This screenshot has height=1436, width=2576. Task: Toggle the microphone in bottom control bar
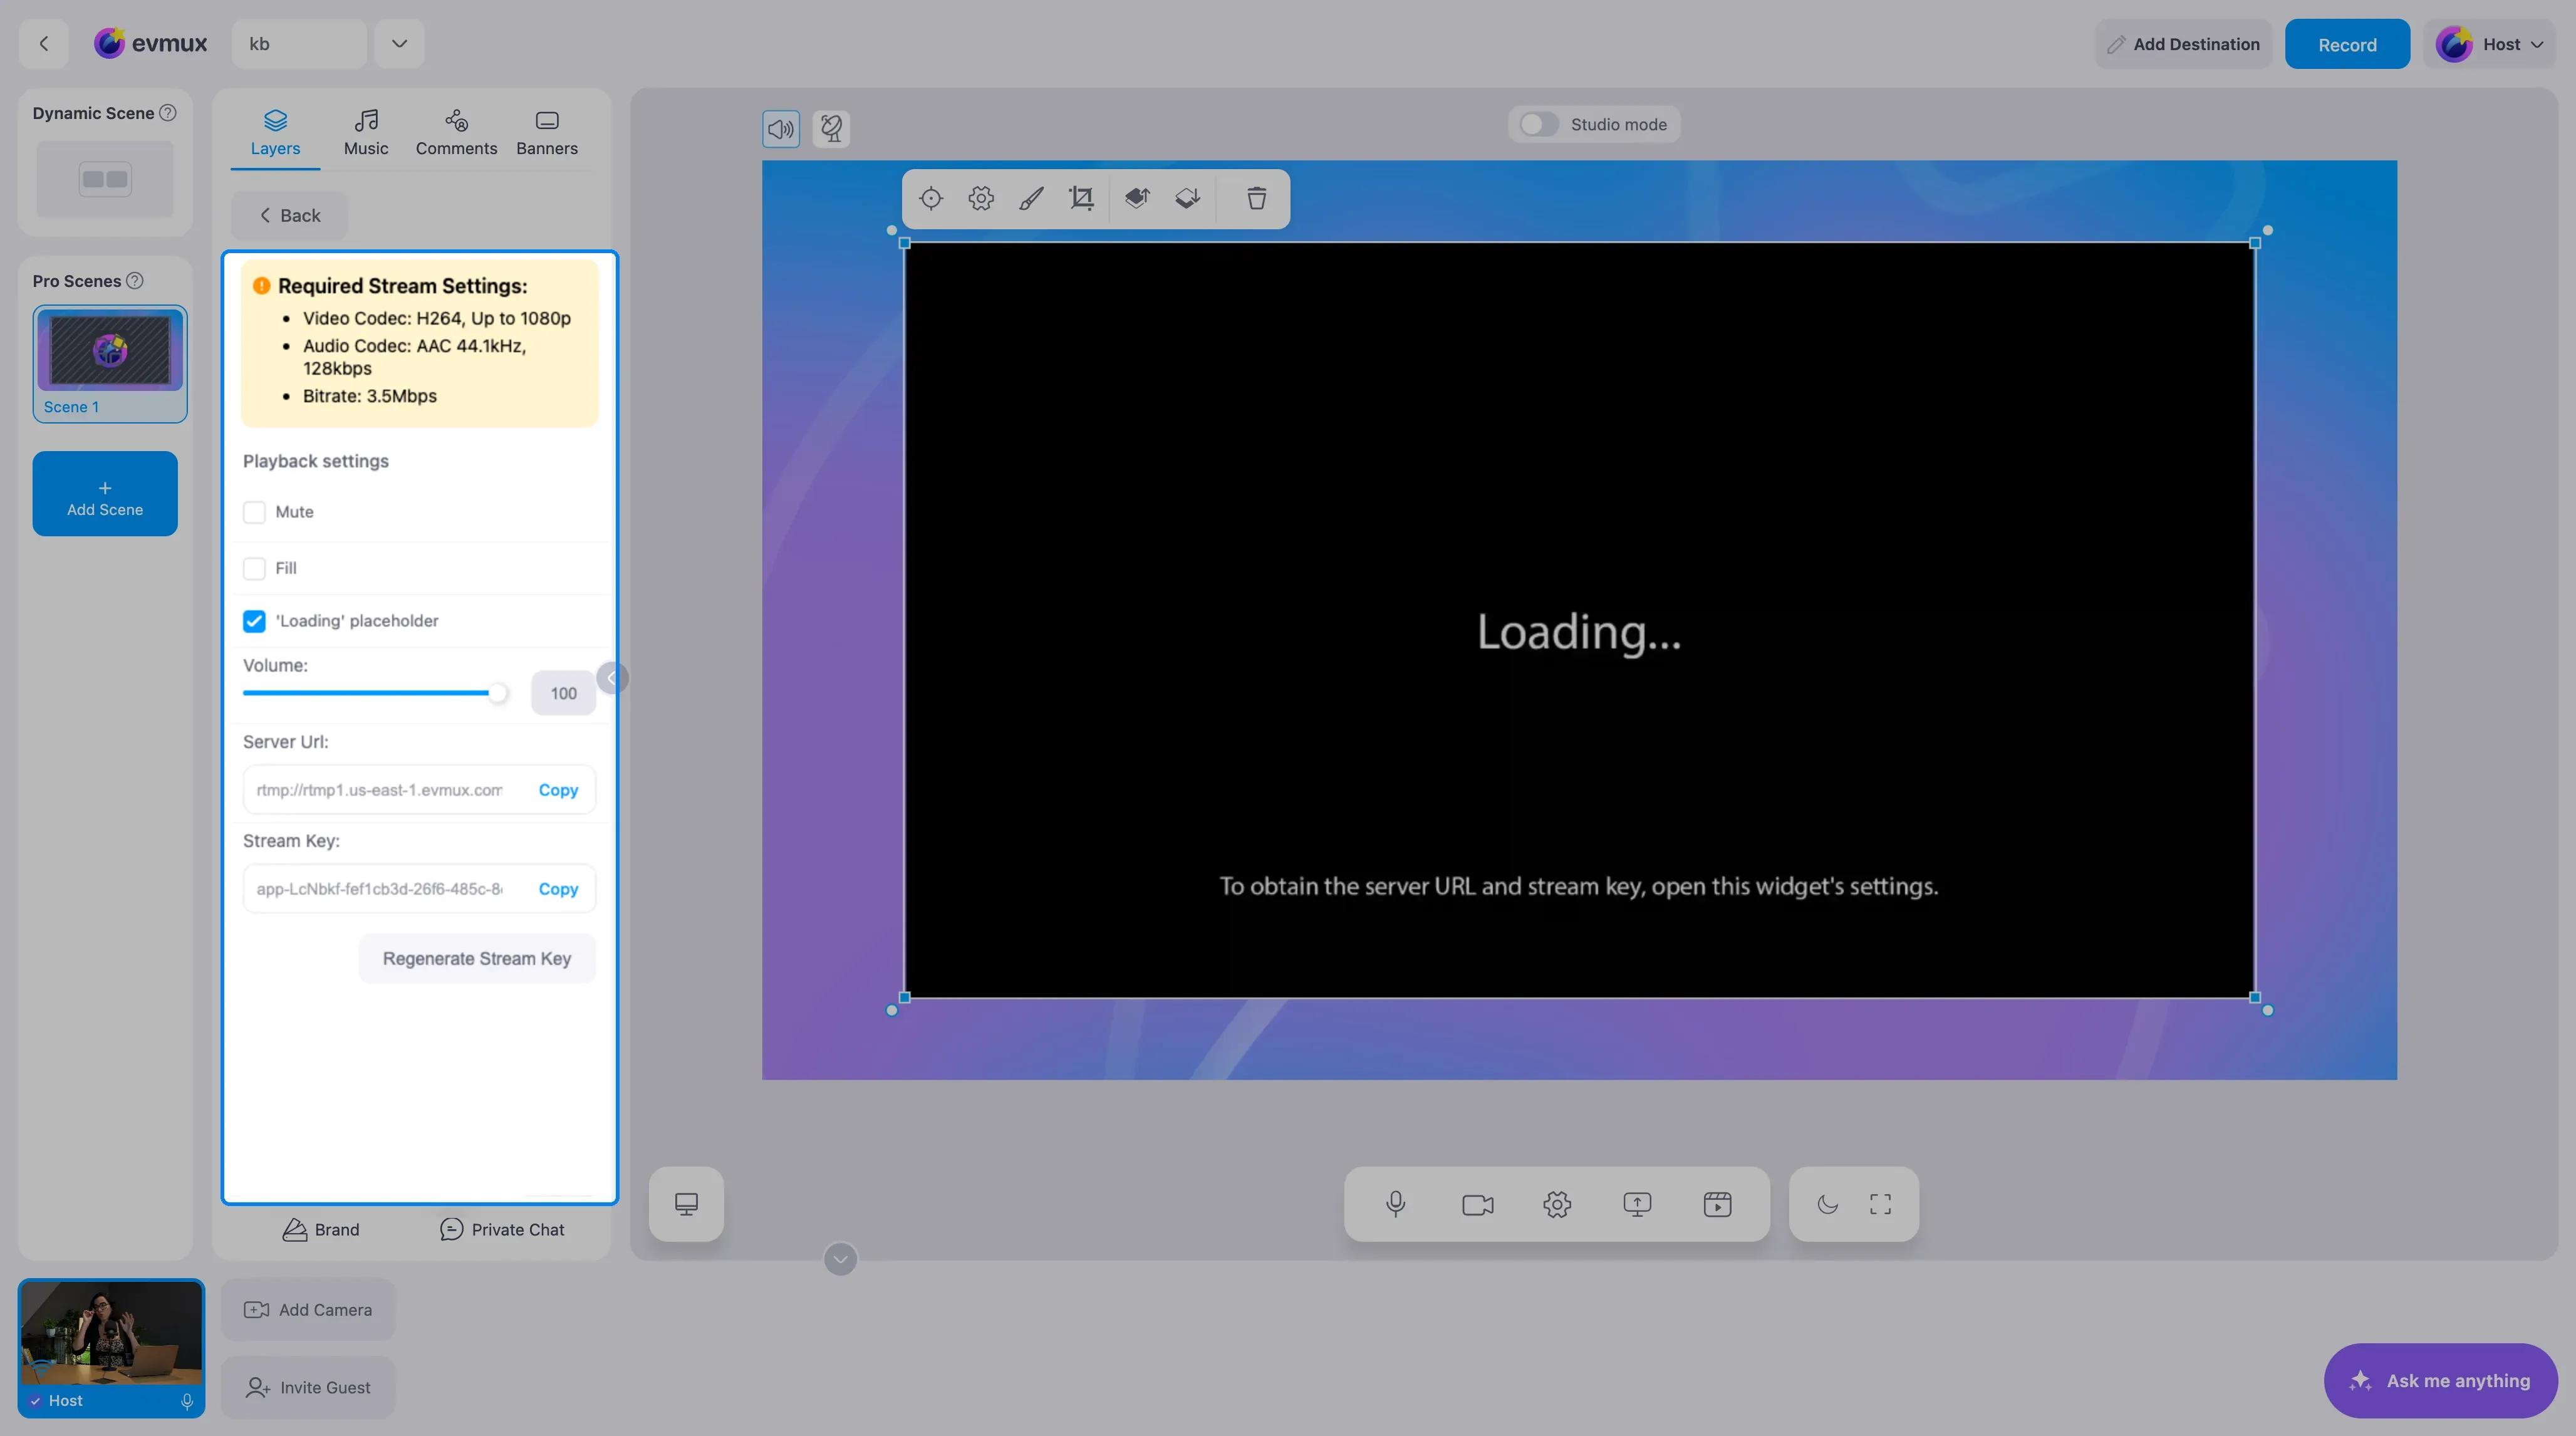point(1395,1204)
